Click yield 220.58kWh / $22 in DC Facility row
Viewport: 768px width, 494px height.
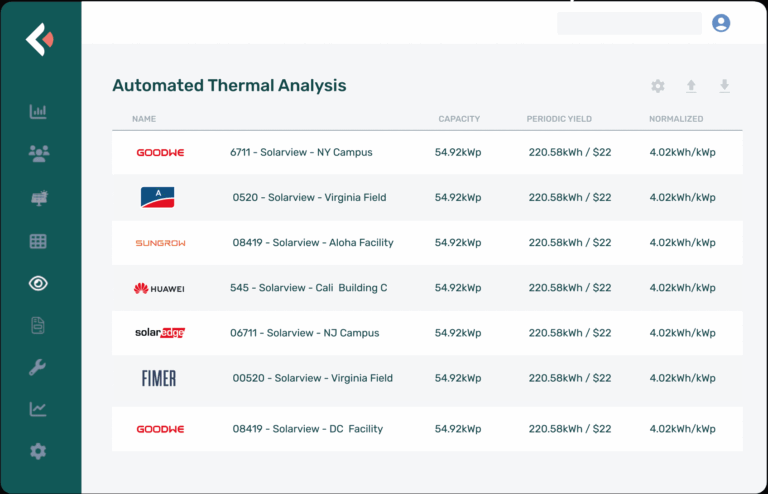(570, 429)
